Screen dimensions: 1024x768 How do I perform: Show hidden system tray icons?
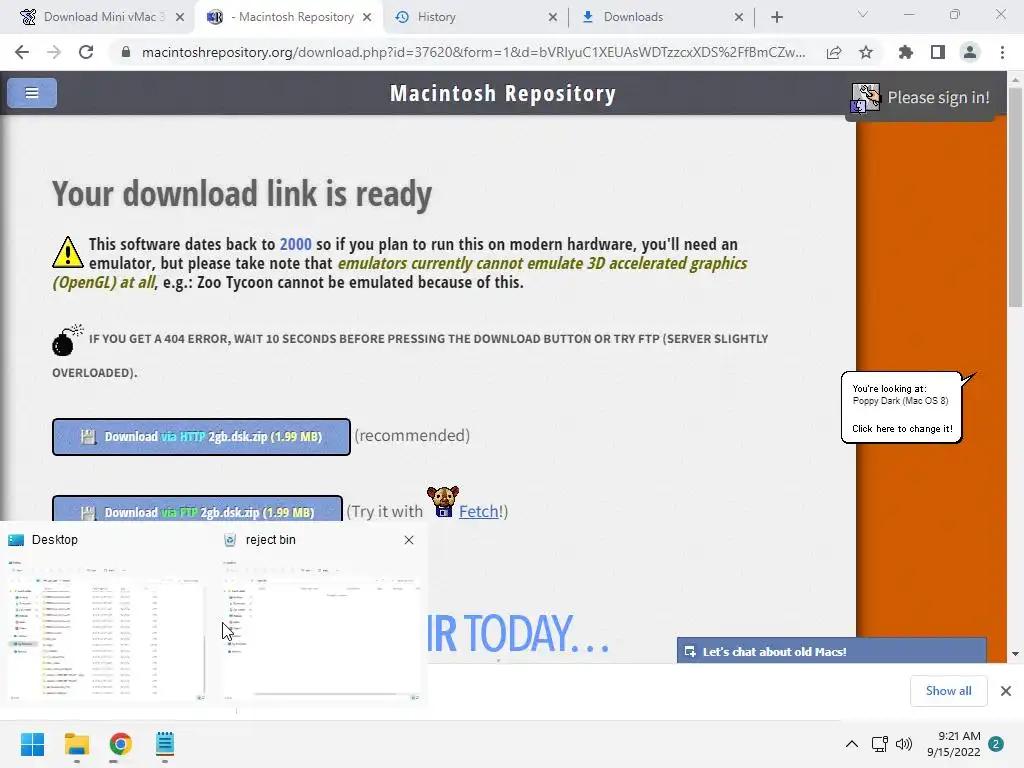[x=852, y=744]
